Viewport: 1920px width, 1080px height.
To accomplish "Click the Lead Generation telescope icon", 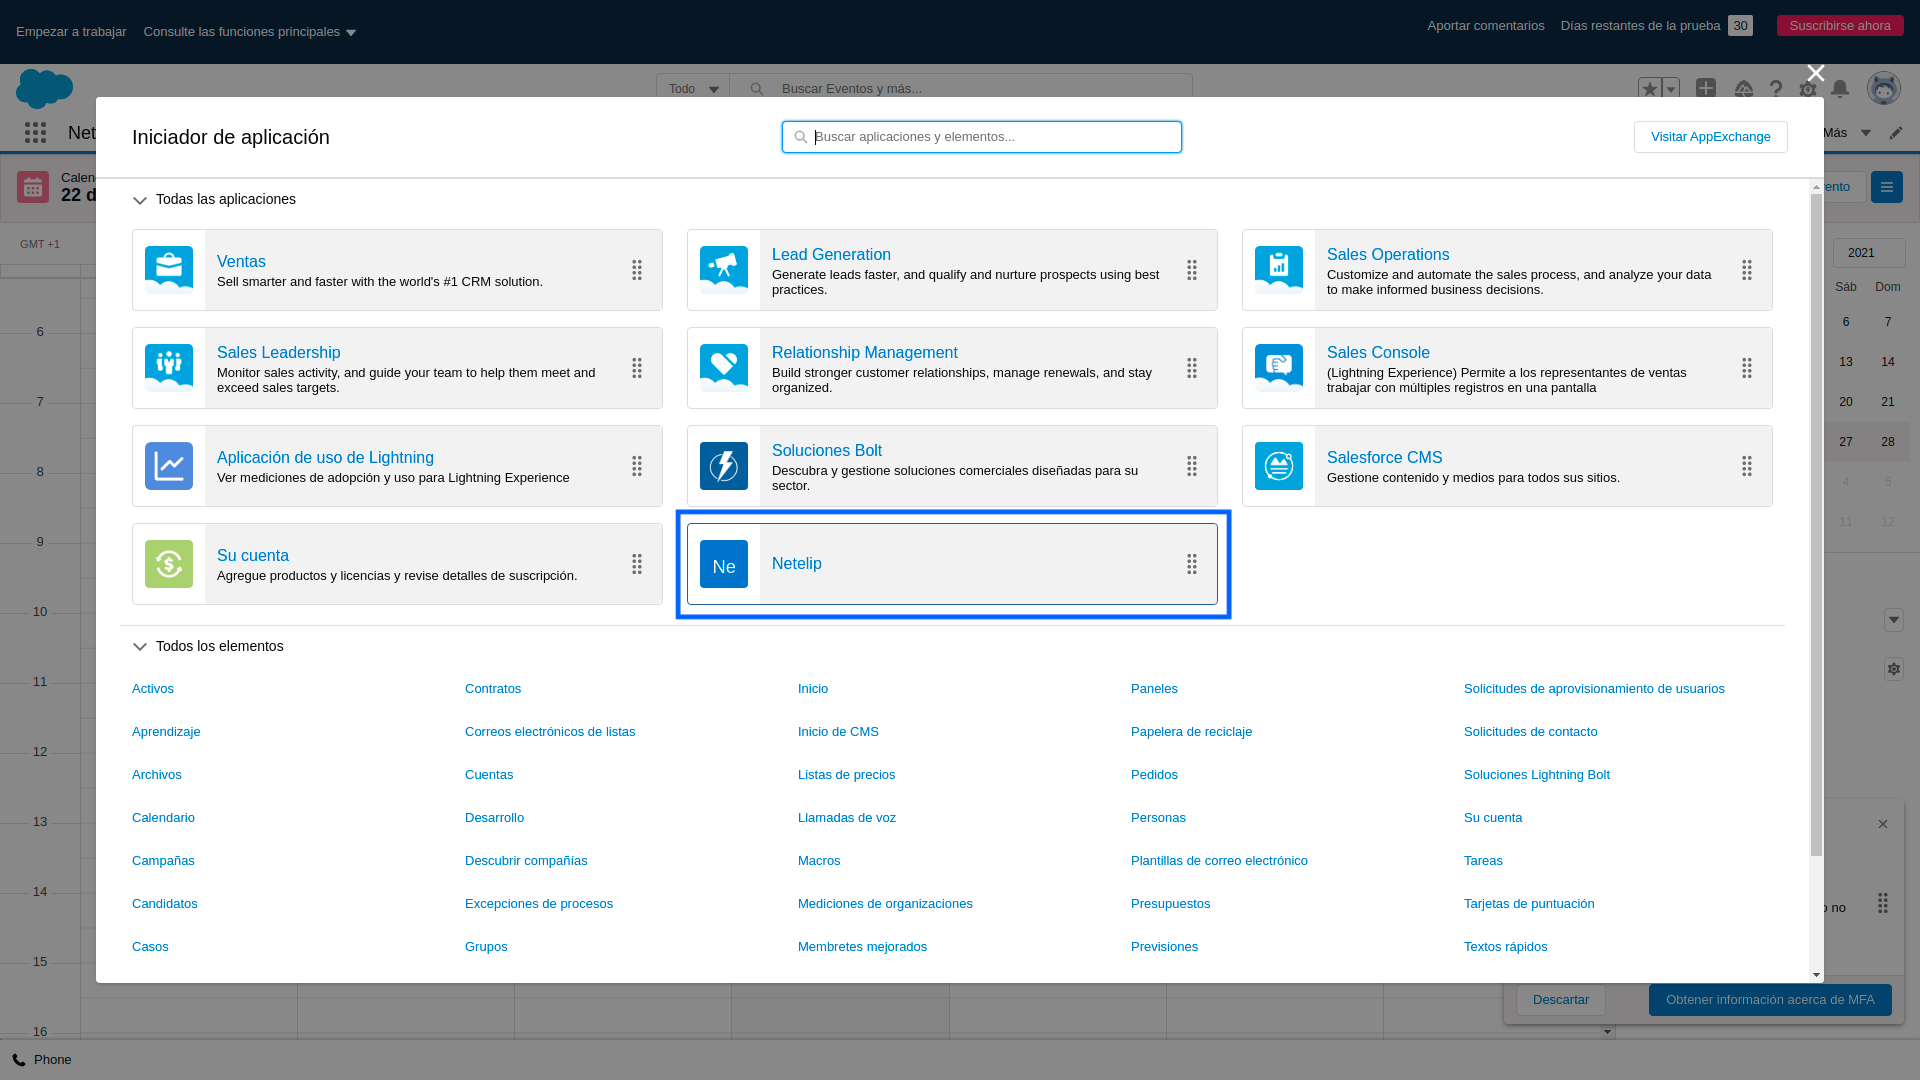I will (724, 270).
